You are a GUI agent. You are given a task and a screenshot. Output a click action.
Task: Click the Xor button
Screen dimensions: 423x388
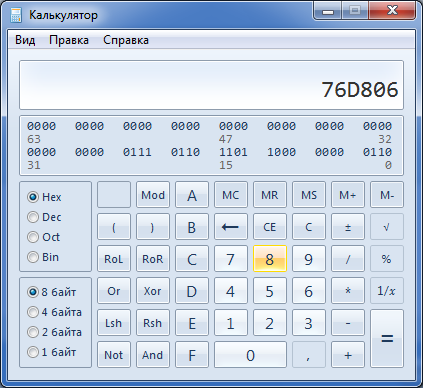[153, 291]
